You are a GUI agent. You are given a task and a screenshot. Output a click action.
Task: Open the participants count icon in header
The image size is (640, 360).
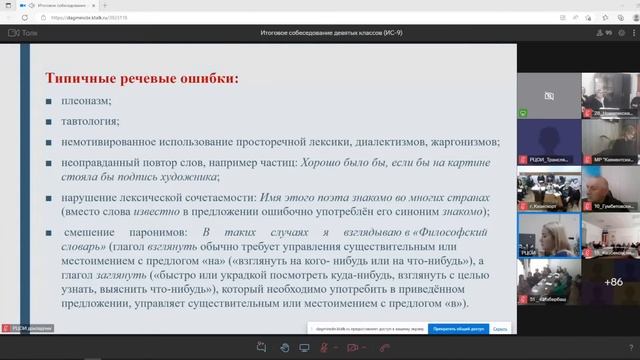coord(604,33)
